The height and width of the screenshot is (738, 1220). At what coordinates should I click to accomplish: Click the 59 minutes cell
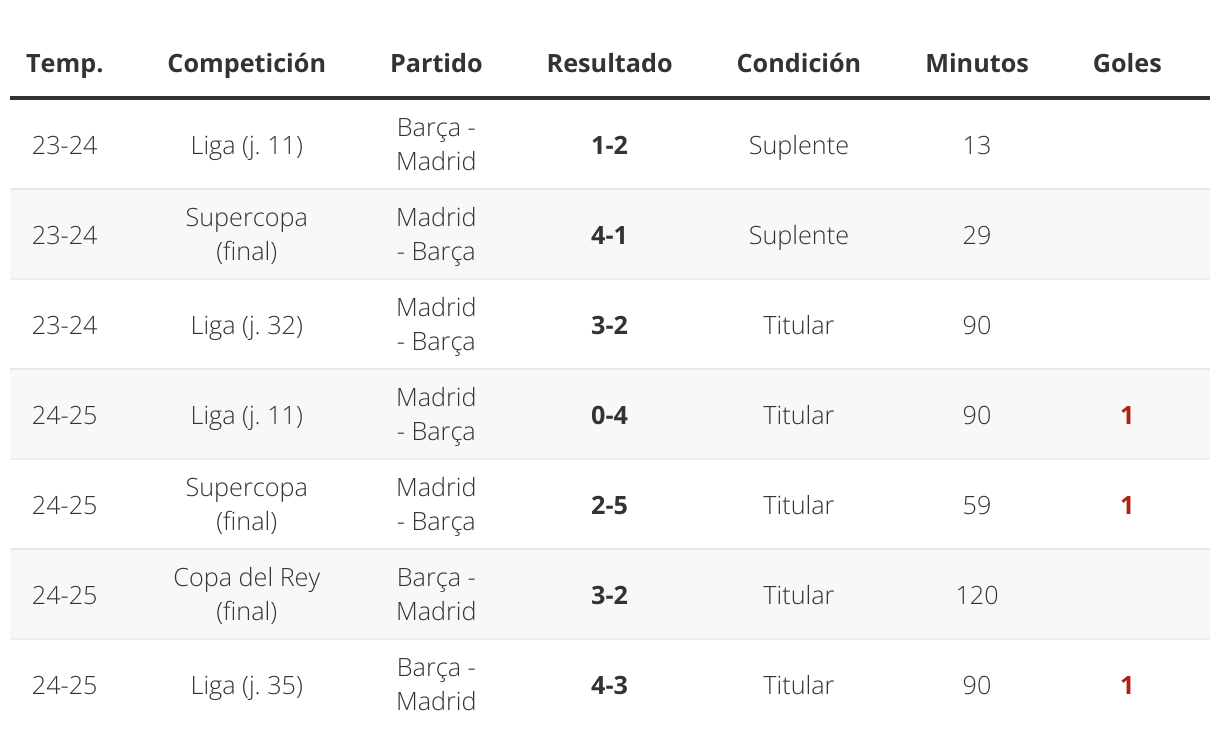click(977, 505)
